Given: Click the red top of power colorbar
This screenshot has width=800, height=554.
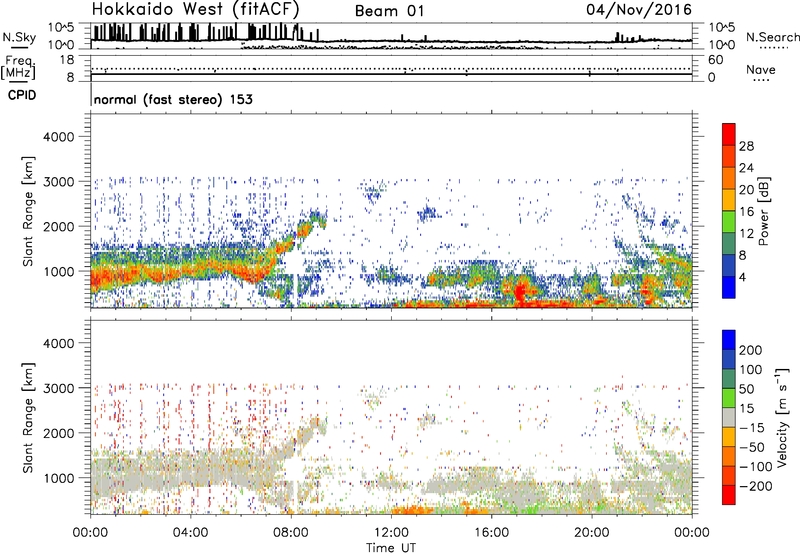Looking at the screenshot, I should point(729,134).
